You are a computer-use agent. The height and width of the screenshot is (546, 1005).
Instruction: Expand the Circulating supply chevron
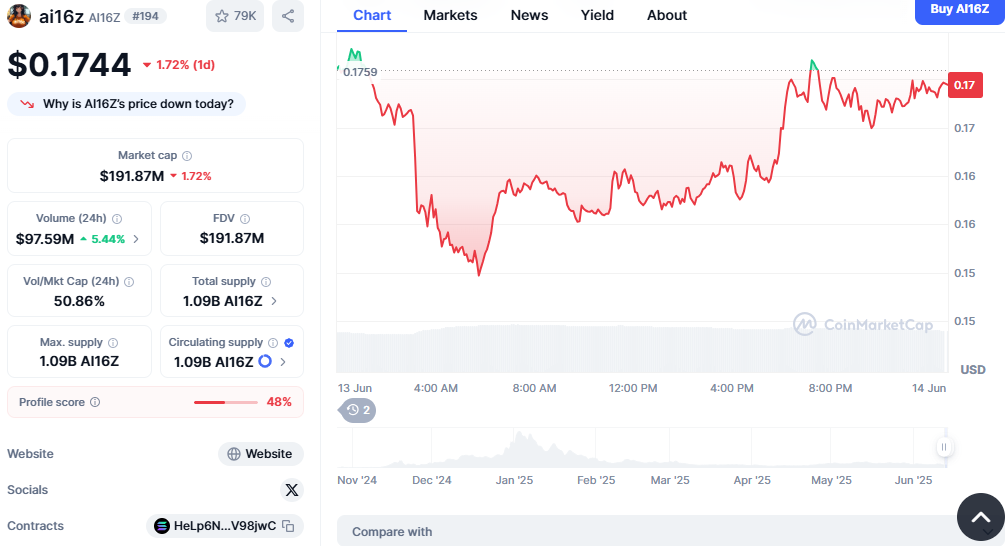[283, 362]
